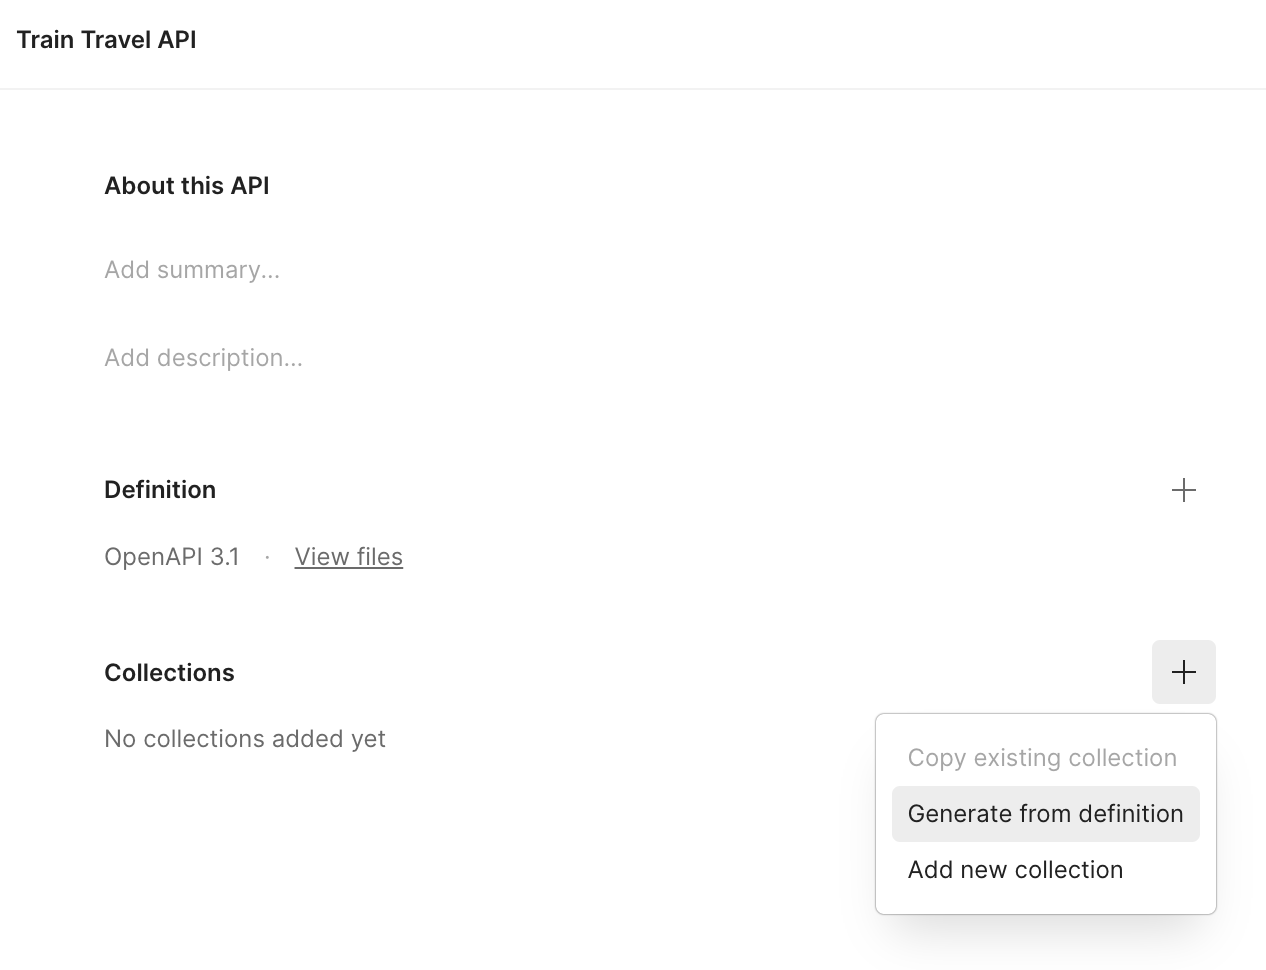The width and height of the screenshot is (1266, 970).
Task: Click the Collections section heading
Action: (168, 672)
